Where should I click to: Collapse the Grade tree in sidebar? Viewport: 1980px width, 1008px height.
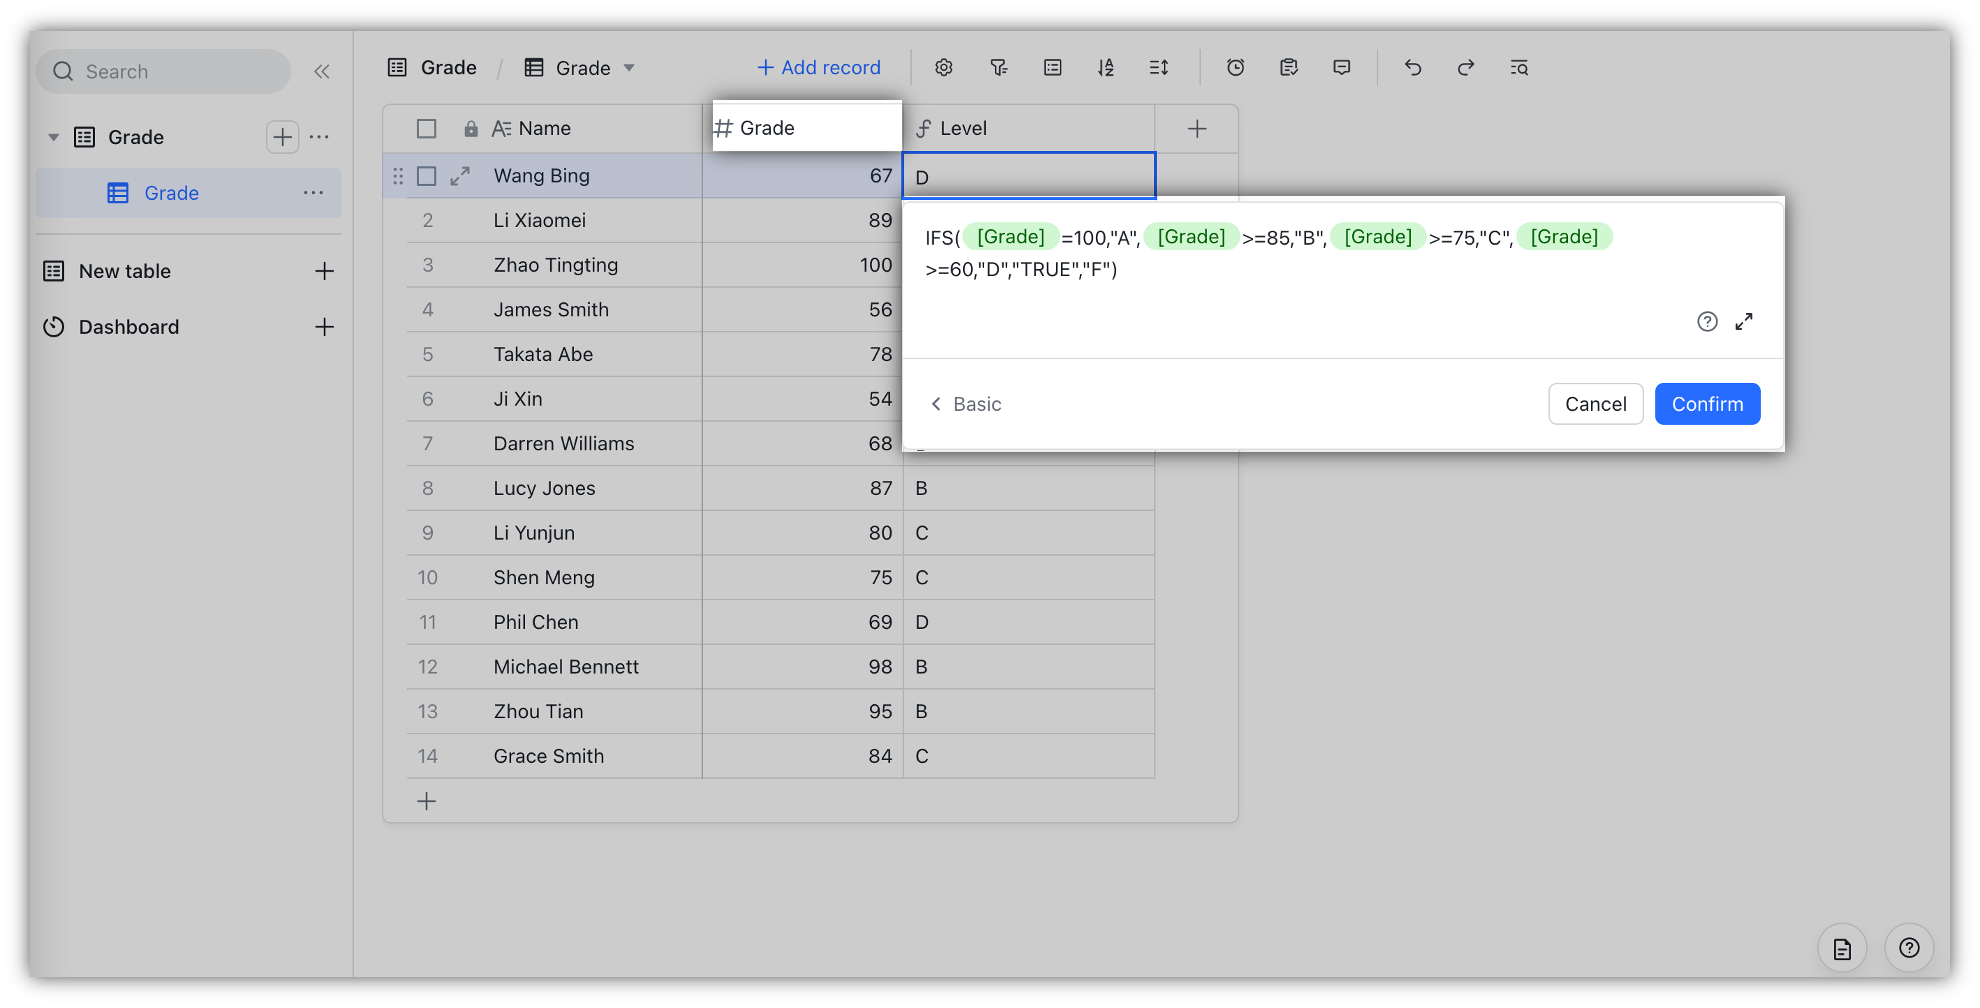tap(54, 137)
